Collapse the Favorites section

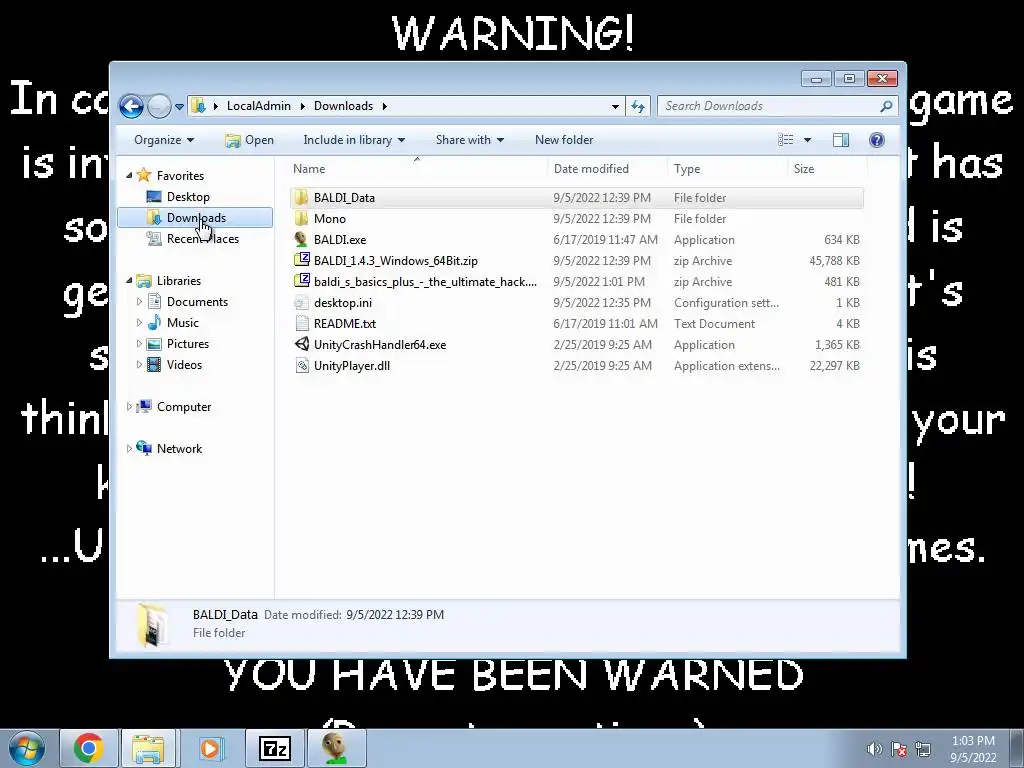pos(129,175)
